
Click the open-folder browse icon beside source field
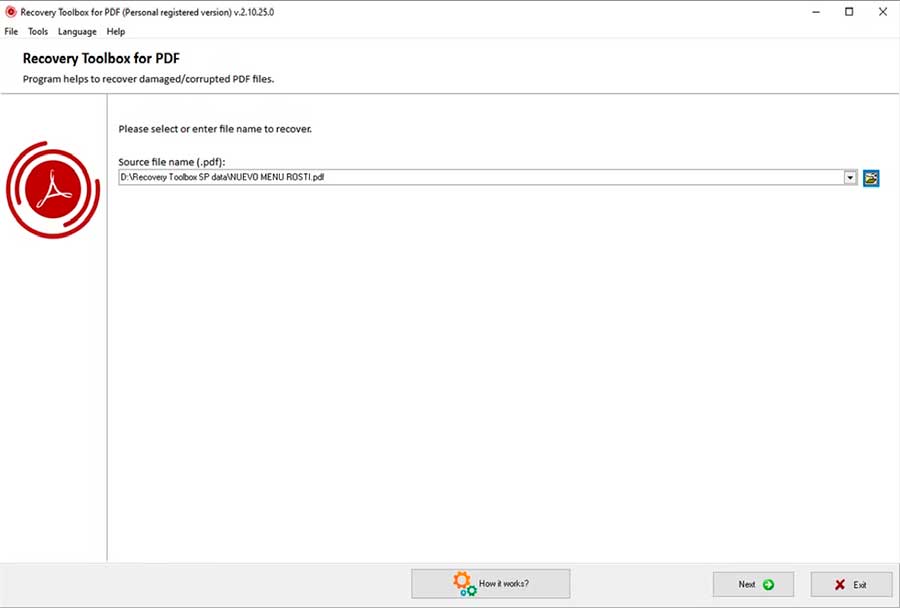pos(871,178)
